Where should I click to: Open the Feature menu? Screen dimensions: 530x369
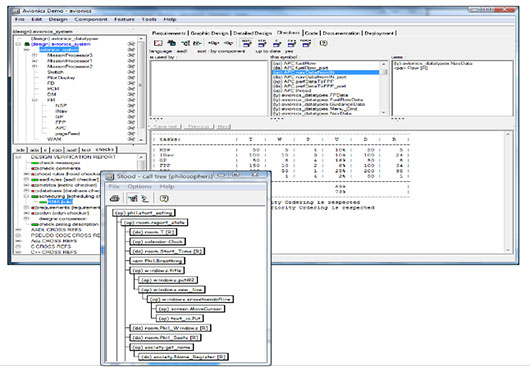124,19
